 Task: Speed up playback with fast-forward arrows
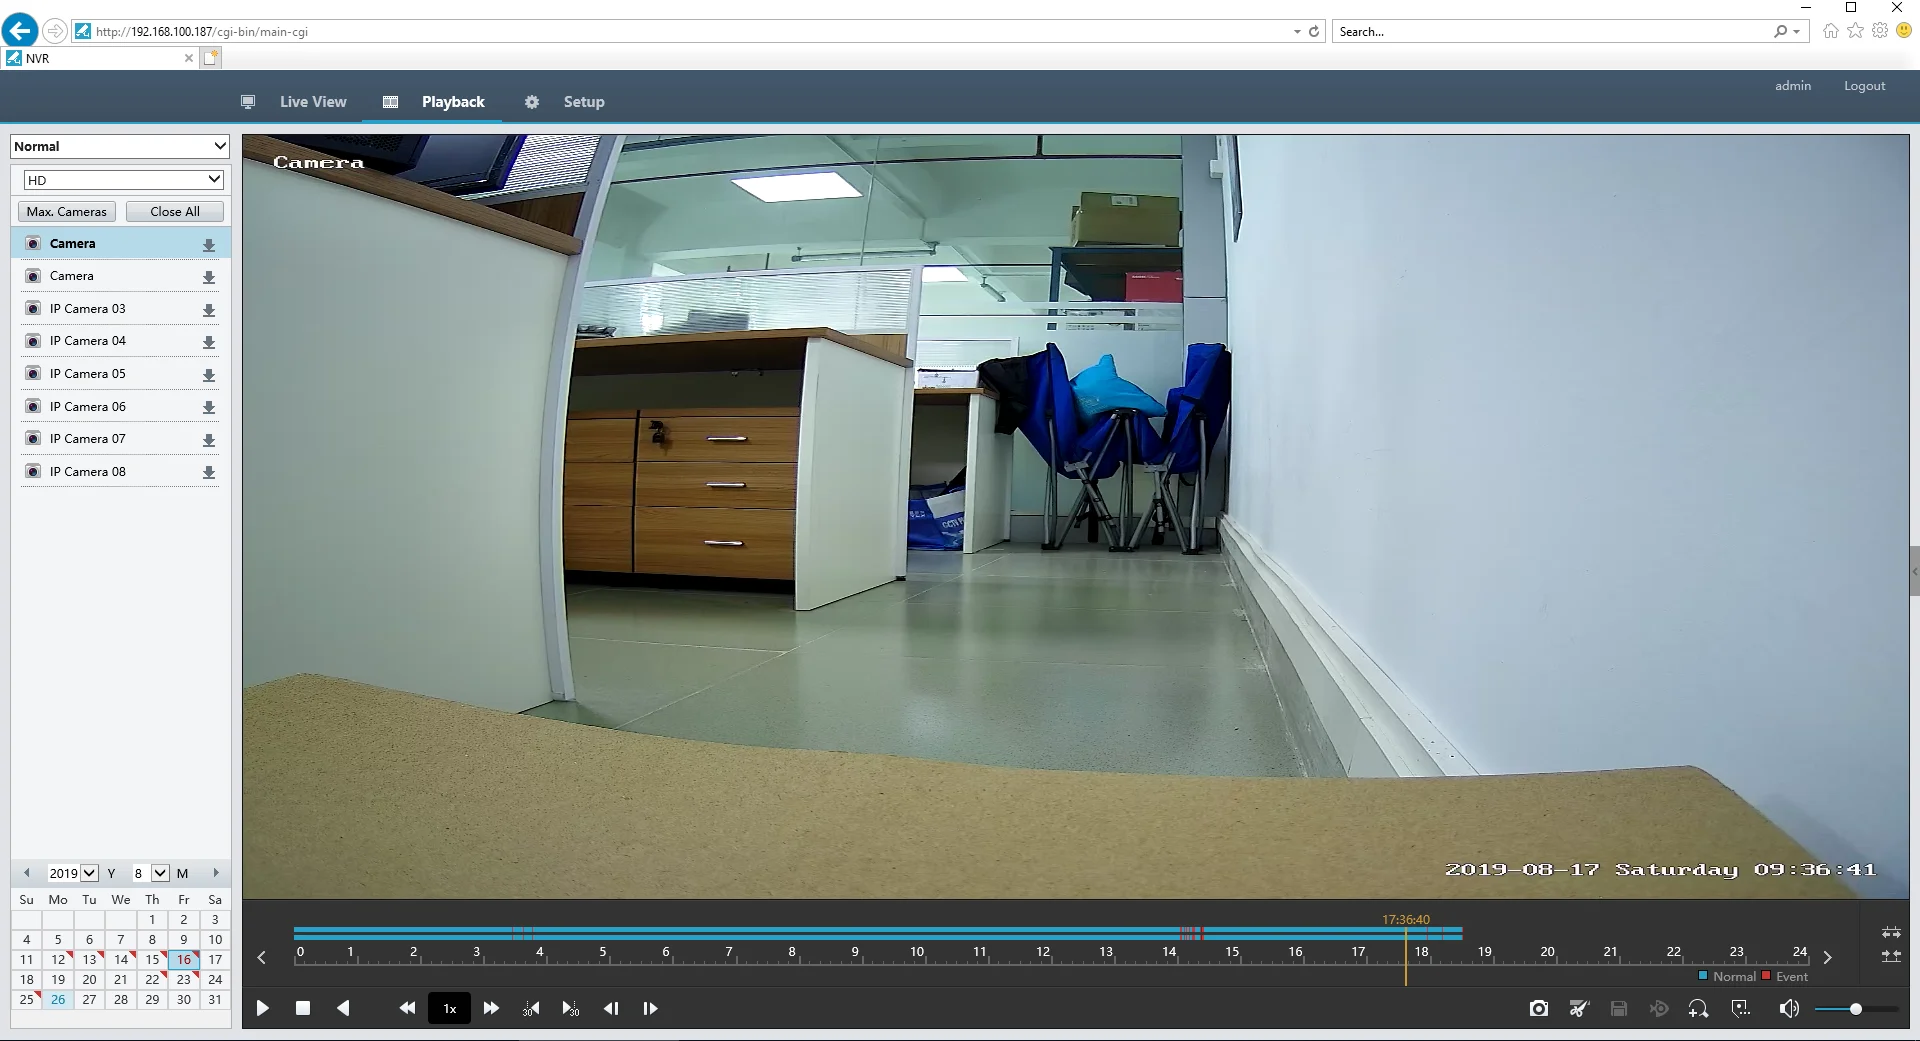[491, 1008]
